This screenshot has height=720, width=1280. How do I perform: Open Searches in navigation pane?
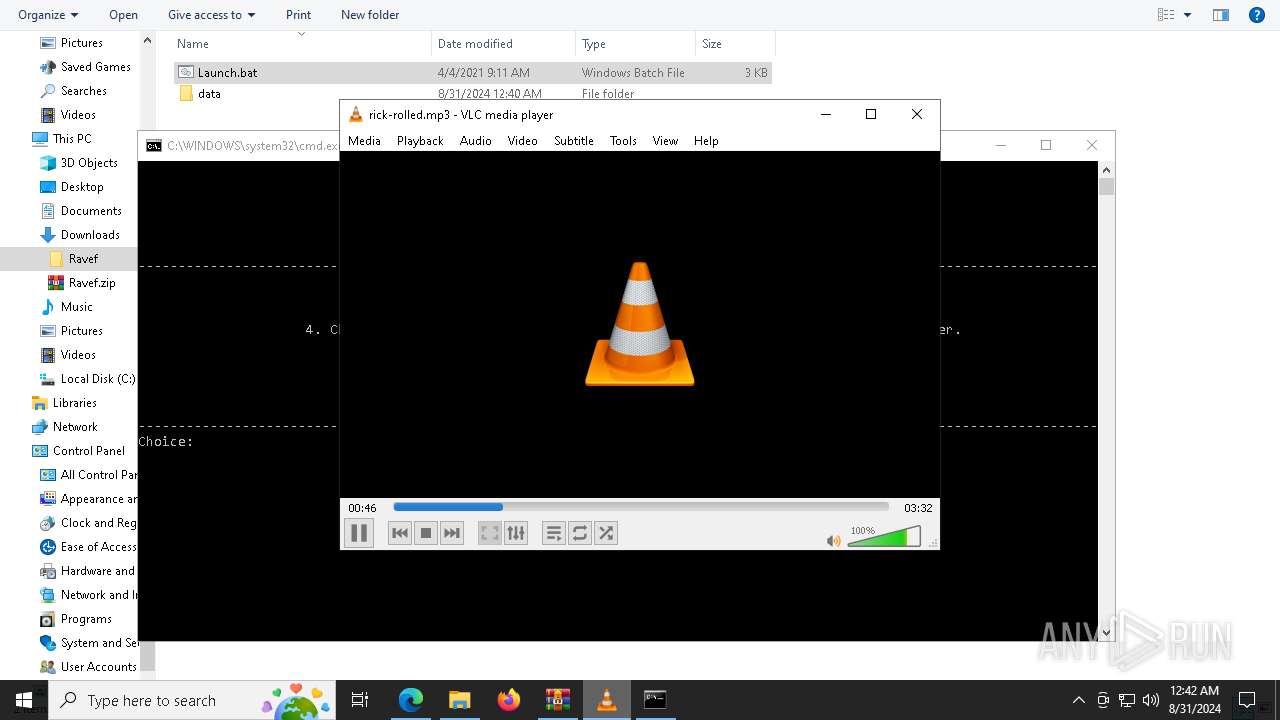(x=83, y=91)
